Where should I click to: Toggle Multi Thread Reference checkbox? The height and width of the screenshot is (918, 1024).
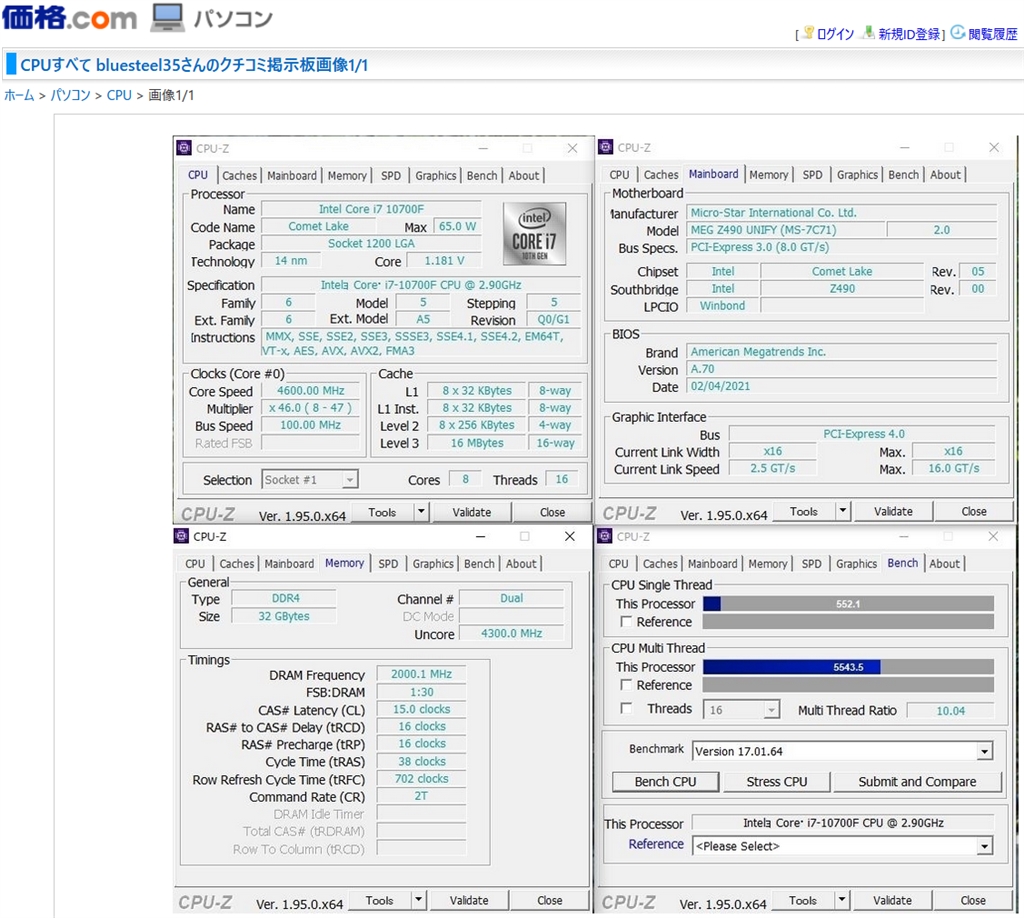click(626, 685)
